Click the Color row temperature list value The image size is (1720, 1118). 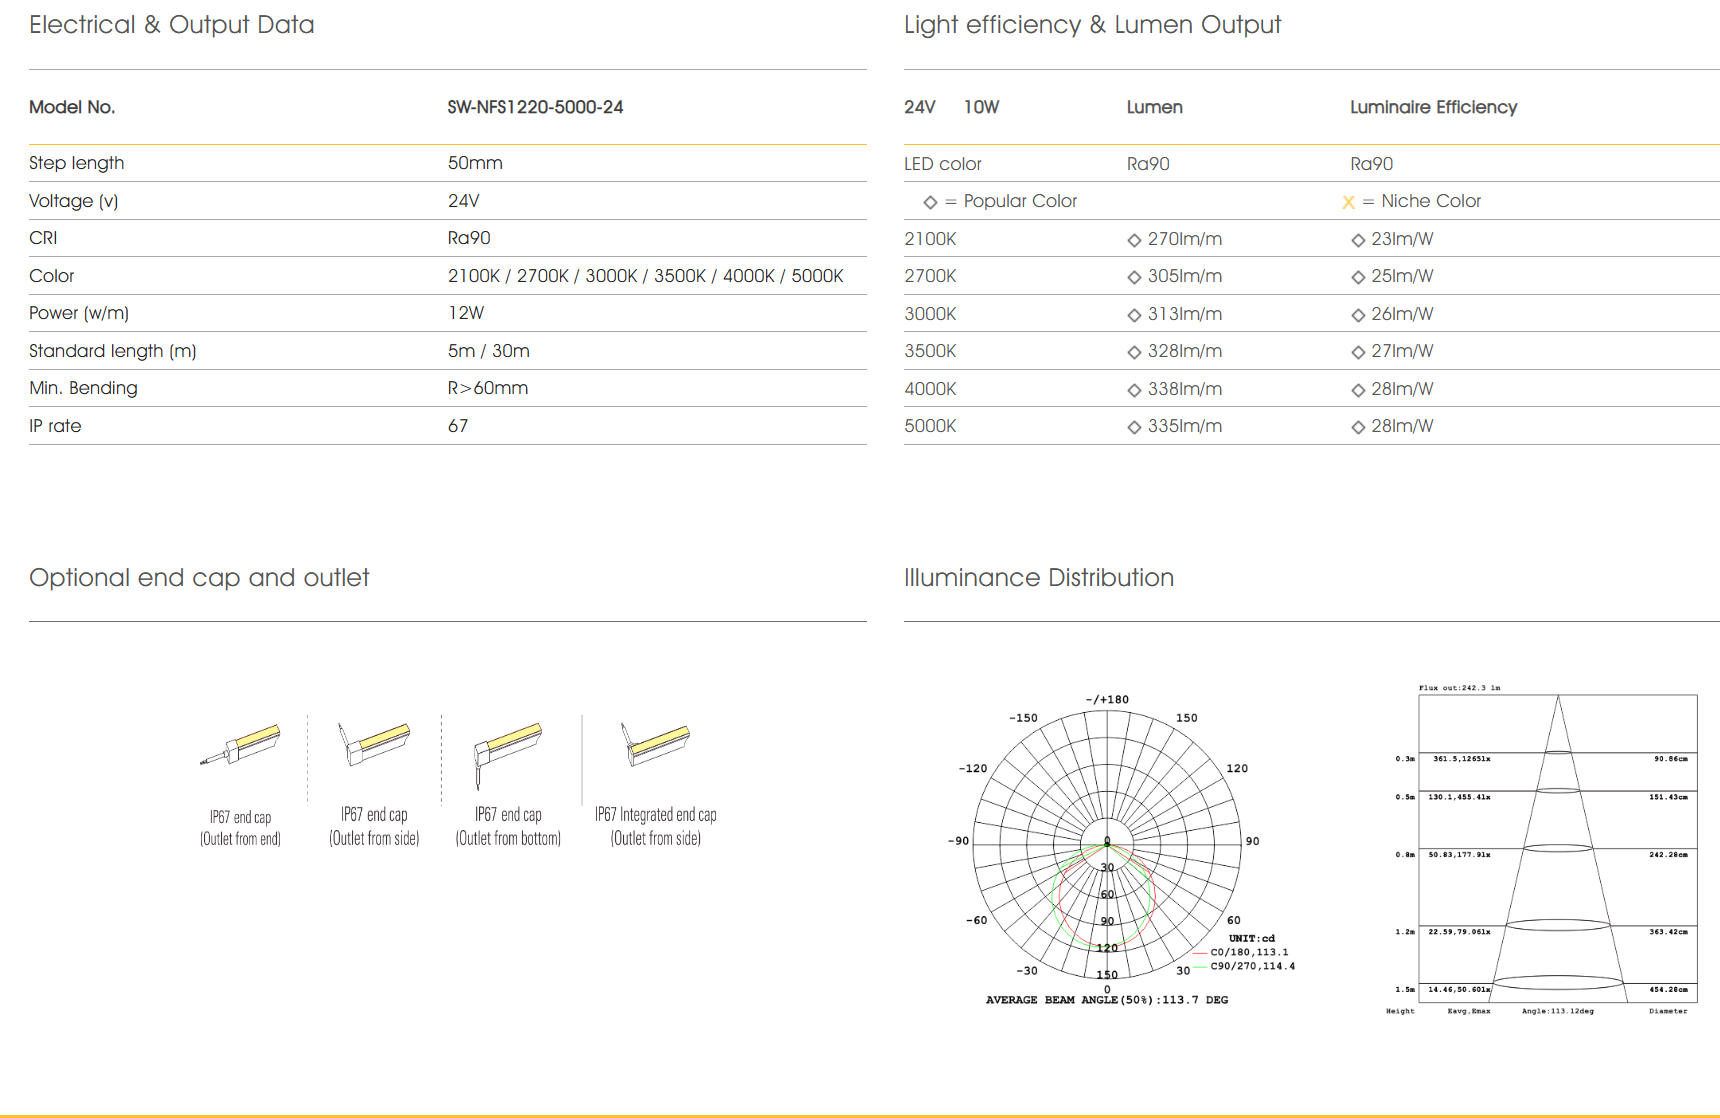pos(645,276)
